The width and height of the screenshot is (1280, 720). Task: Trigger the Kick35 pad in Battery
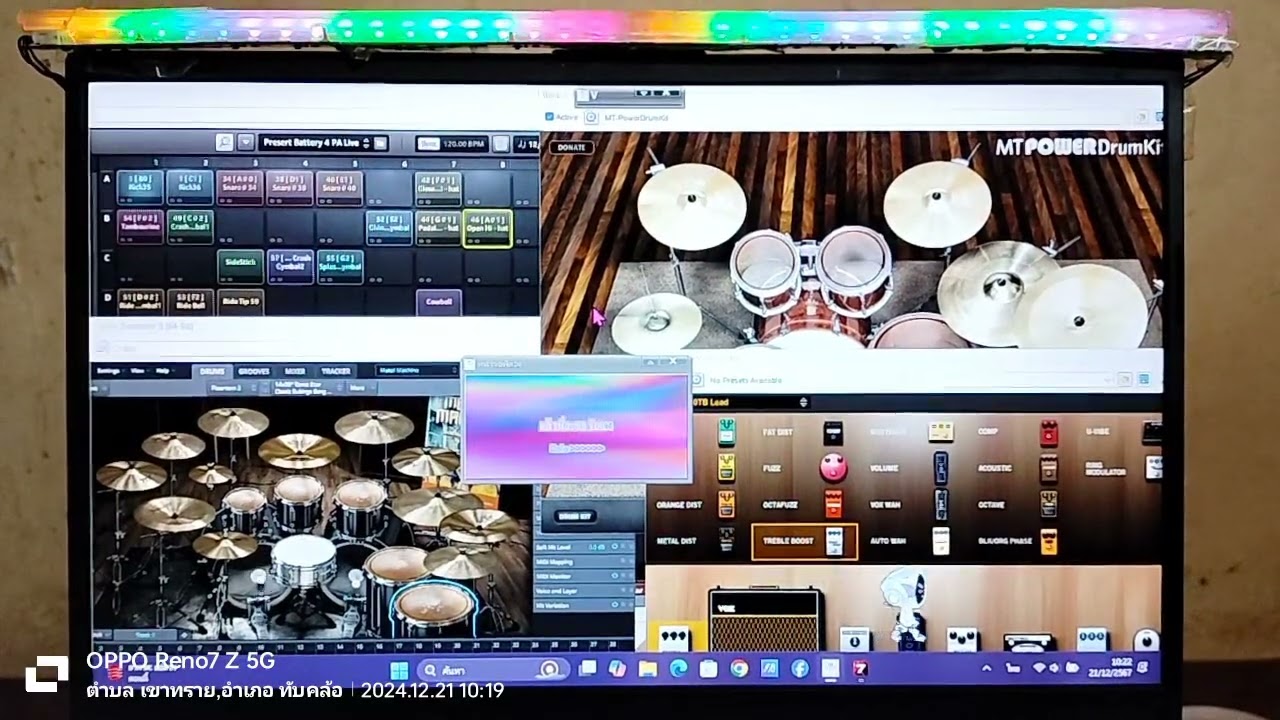pos(140,186)
